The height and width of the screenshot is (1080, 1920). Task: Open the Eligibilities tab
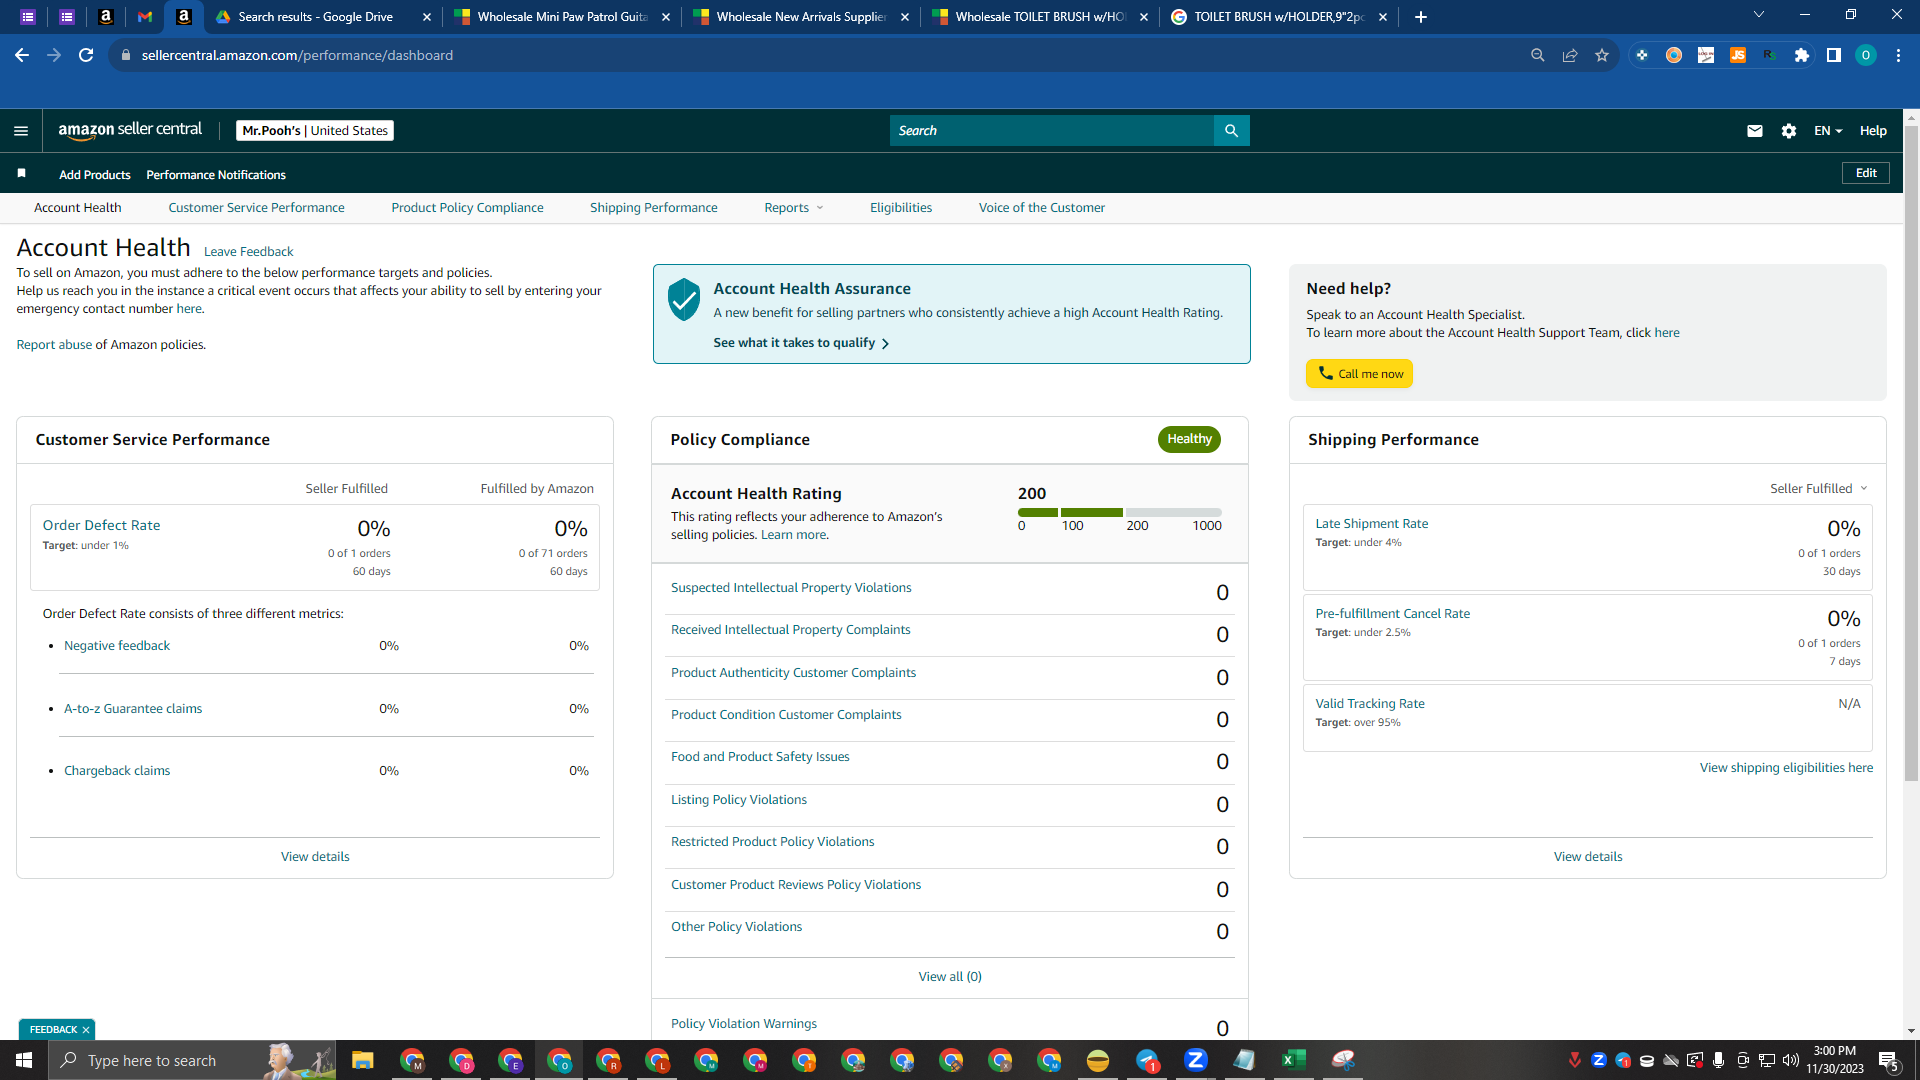(x=901, y=208)
